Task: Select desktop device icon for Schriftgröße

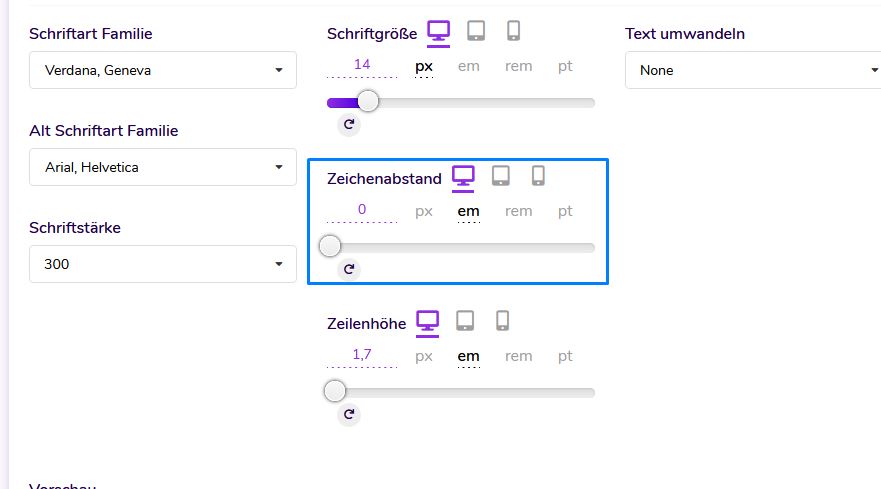Action: pos(438,32)
